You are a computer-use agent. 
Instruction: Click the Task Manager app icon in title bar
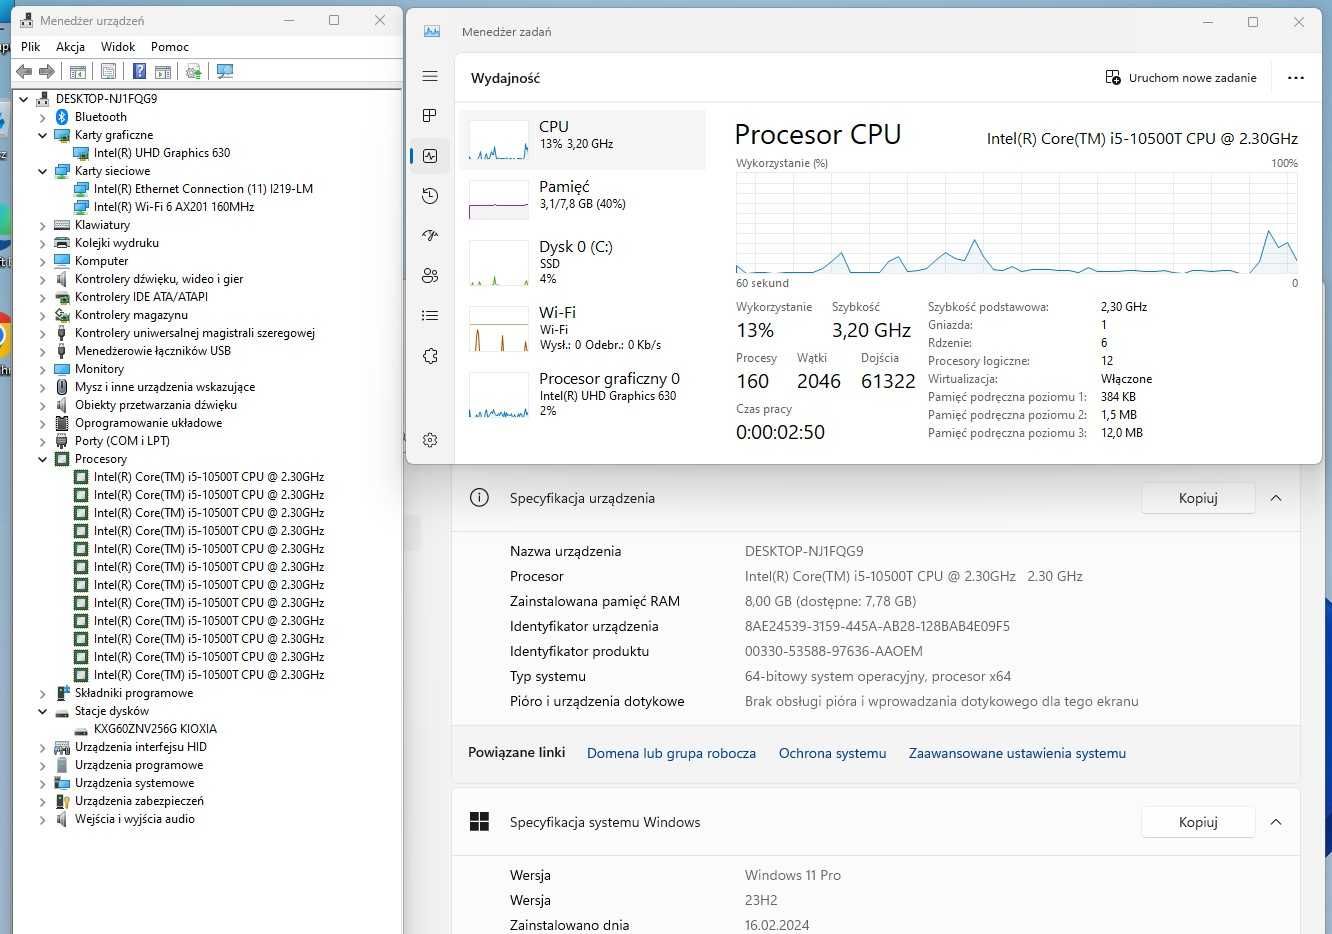[432, 31]
